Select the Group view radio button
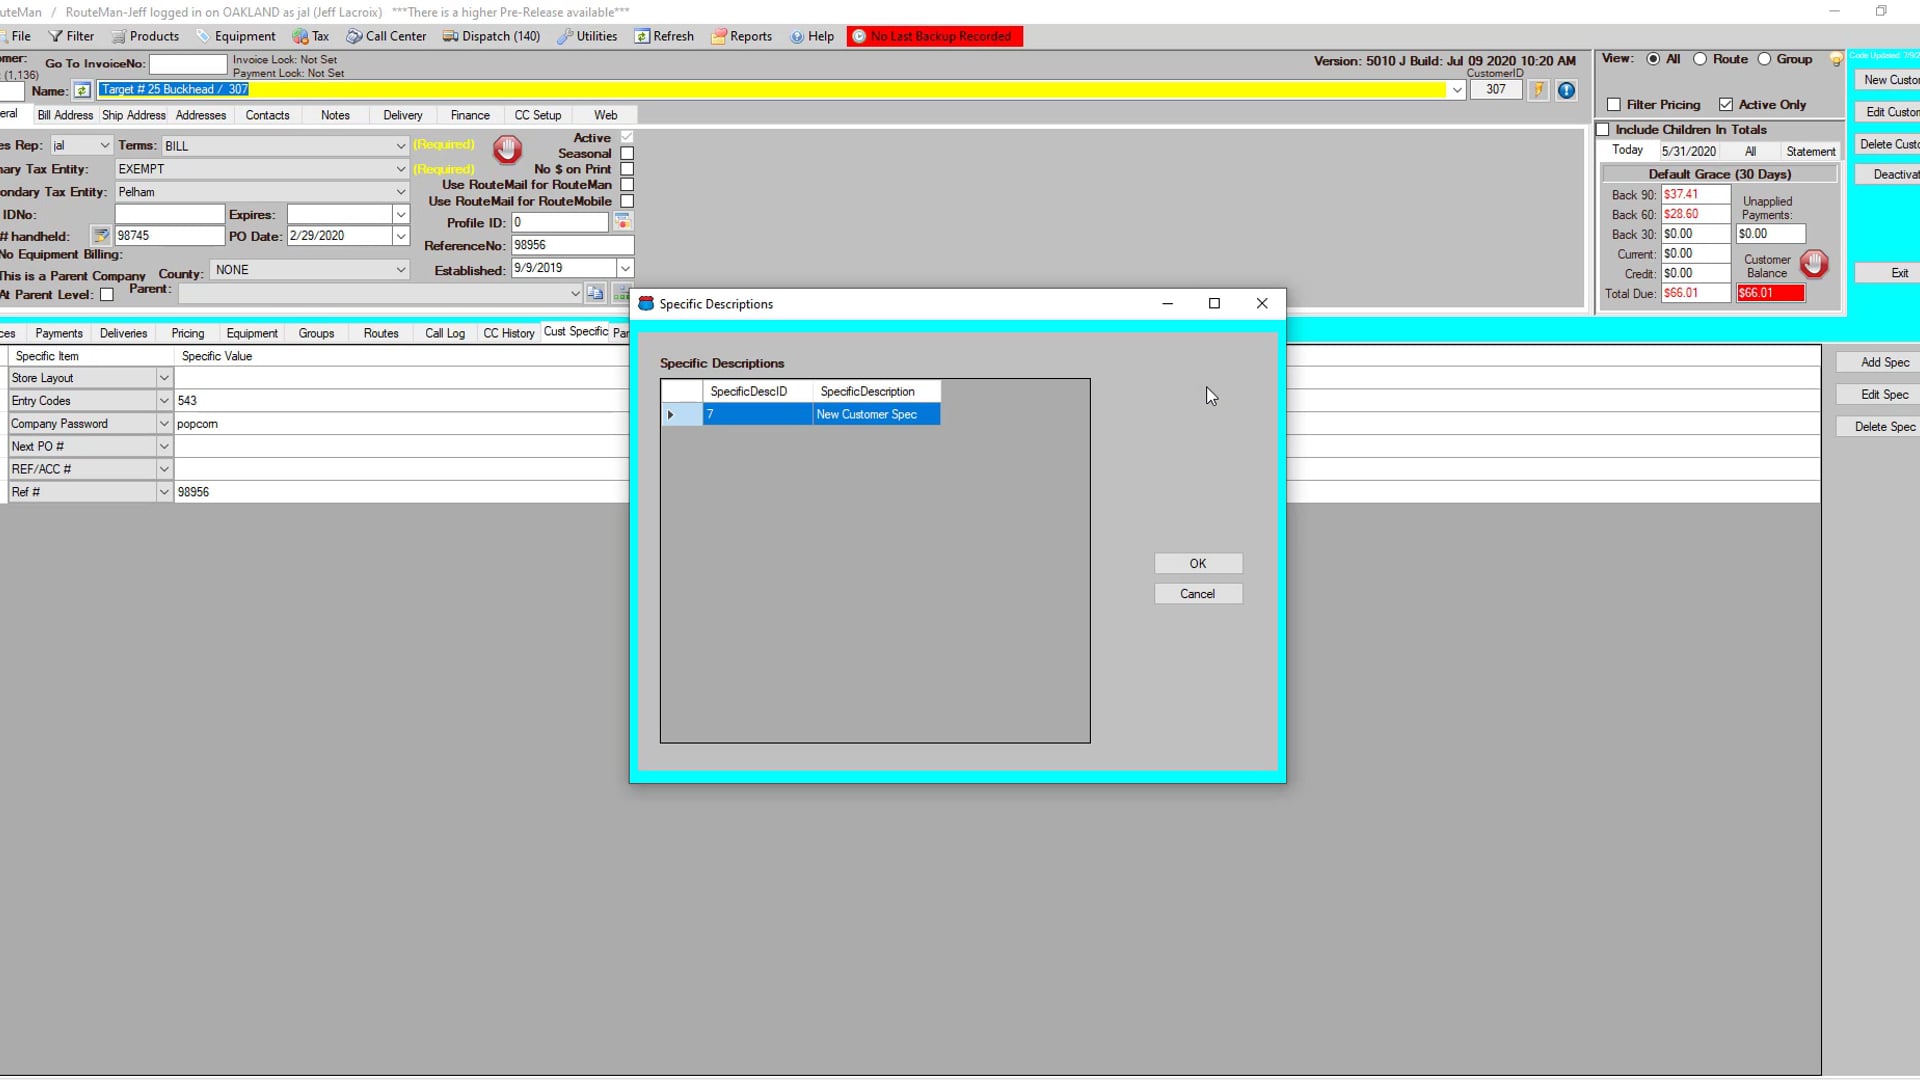Image resolution: width=1920 pixels, height=1080 pixels. [x=1765, y=59]
